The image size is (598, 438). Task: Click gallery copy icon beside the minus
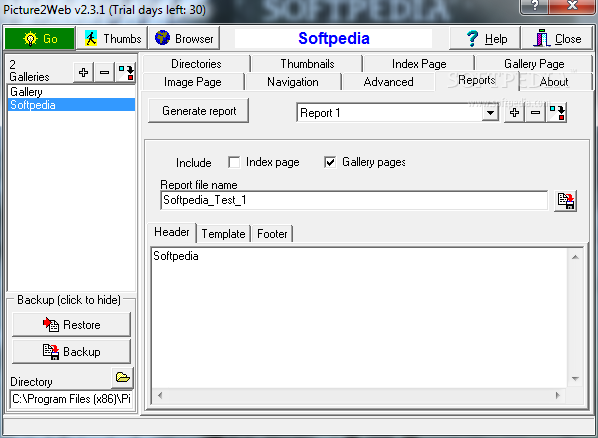125,72
